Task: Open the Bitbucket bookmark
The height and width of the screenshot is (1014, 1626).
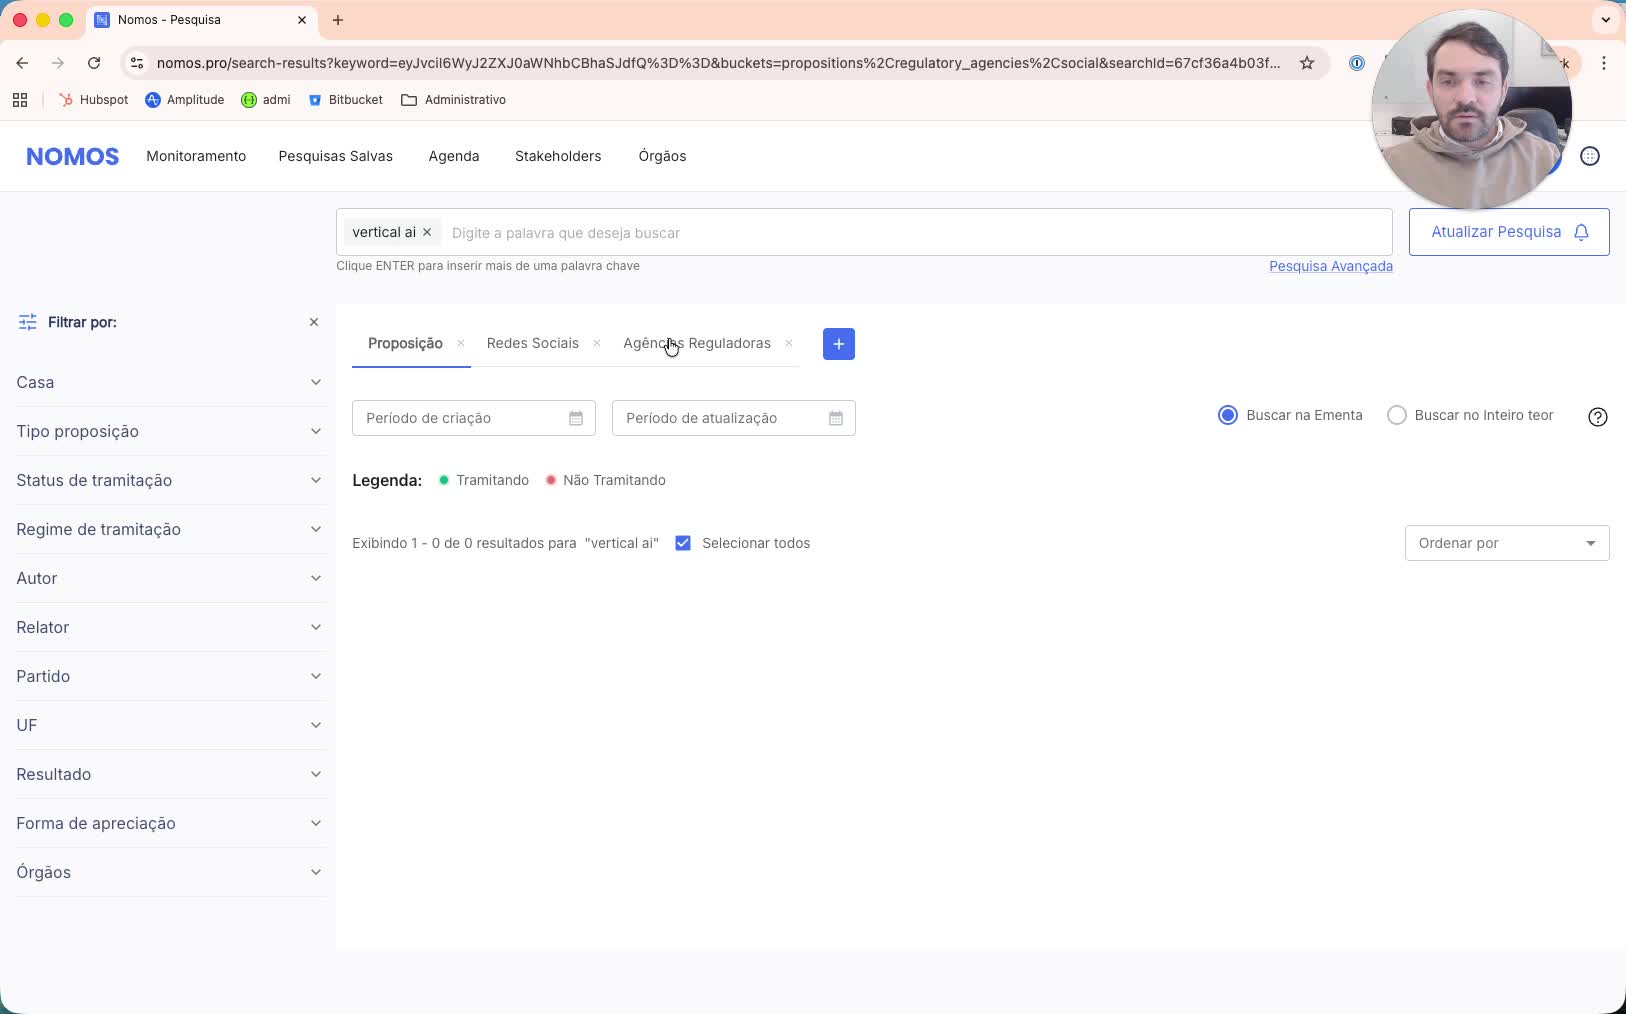Action: pyautogui.click(x=346, y=100)
